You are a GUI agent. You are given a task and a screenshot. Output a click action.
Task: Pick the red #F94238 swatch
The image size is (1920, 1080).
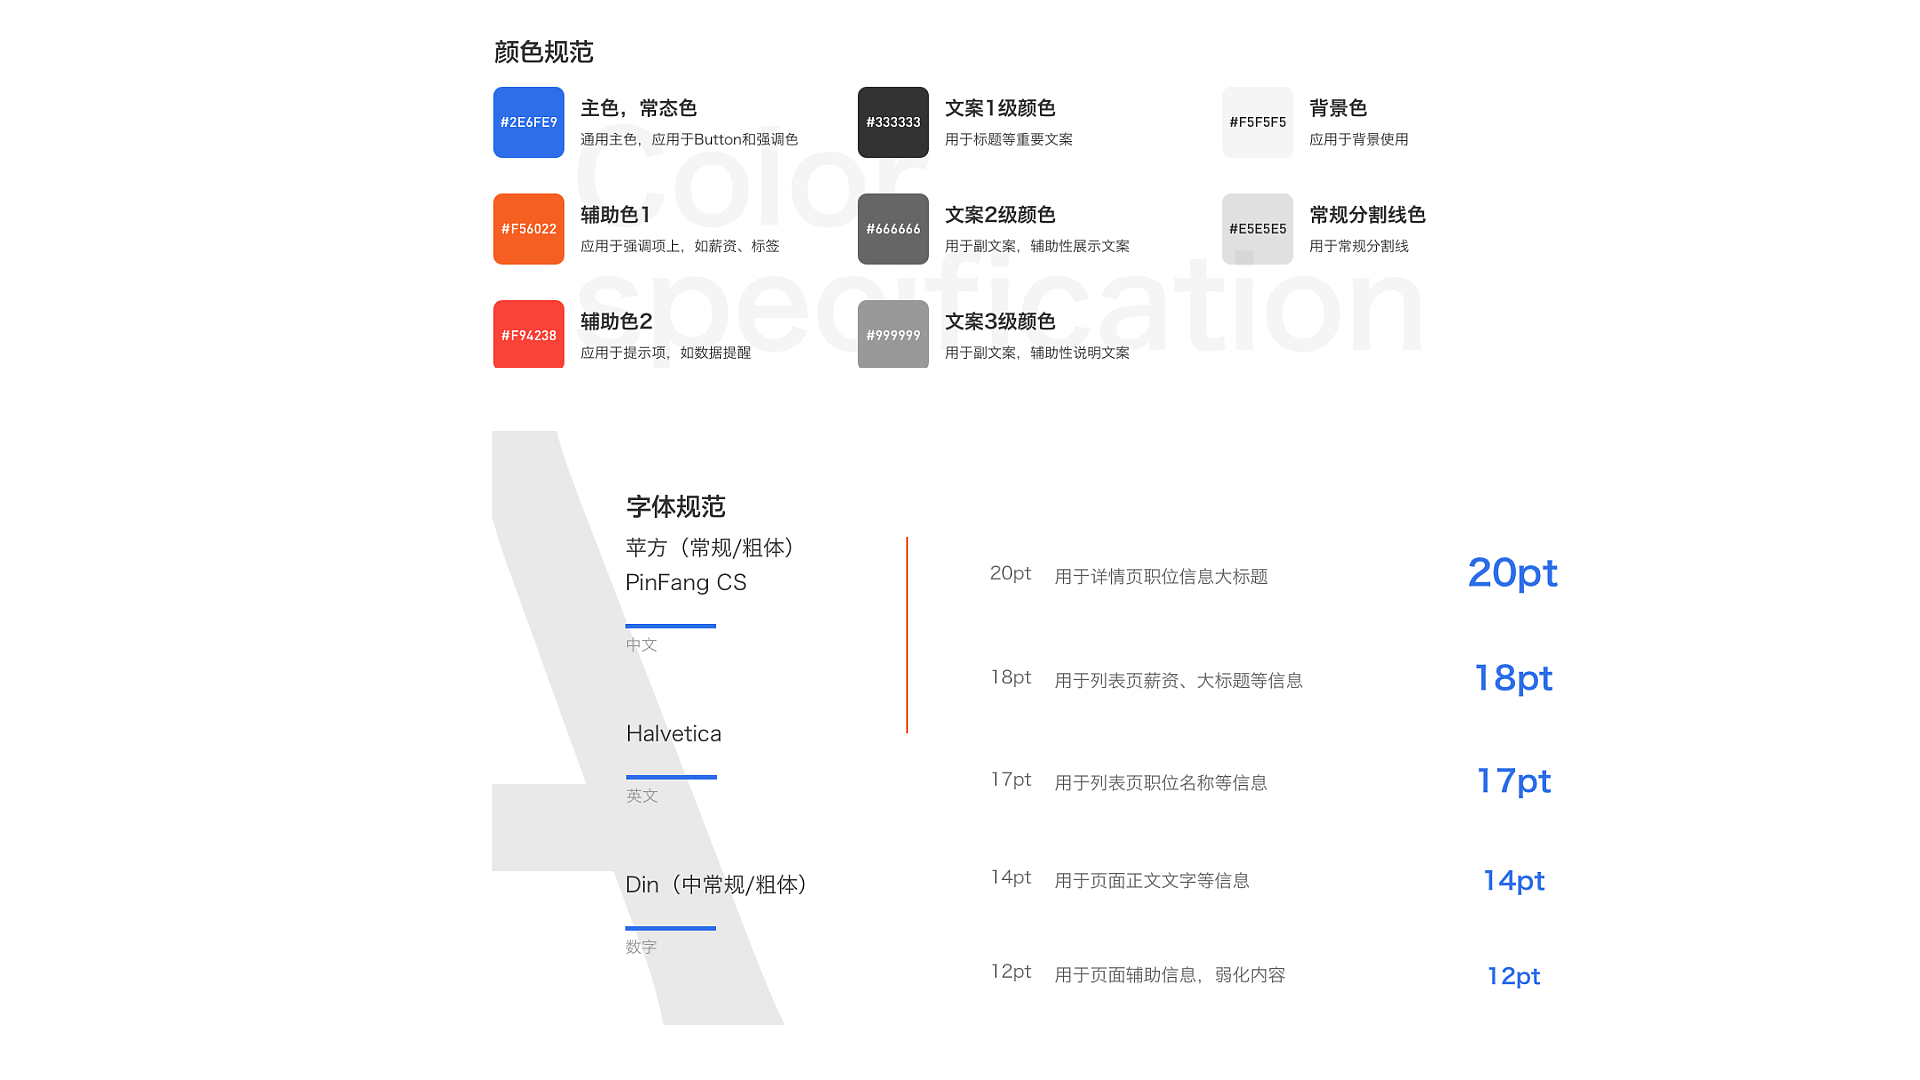point(528,334)
